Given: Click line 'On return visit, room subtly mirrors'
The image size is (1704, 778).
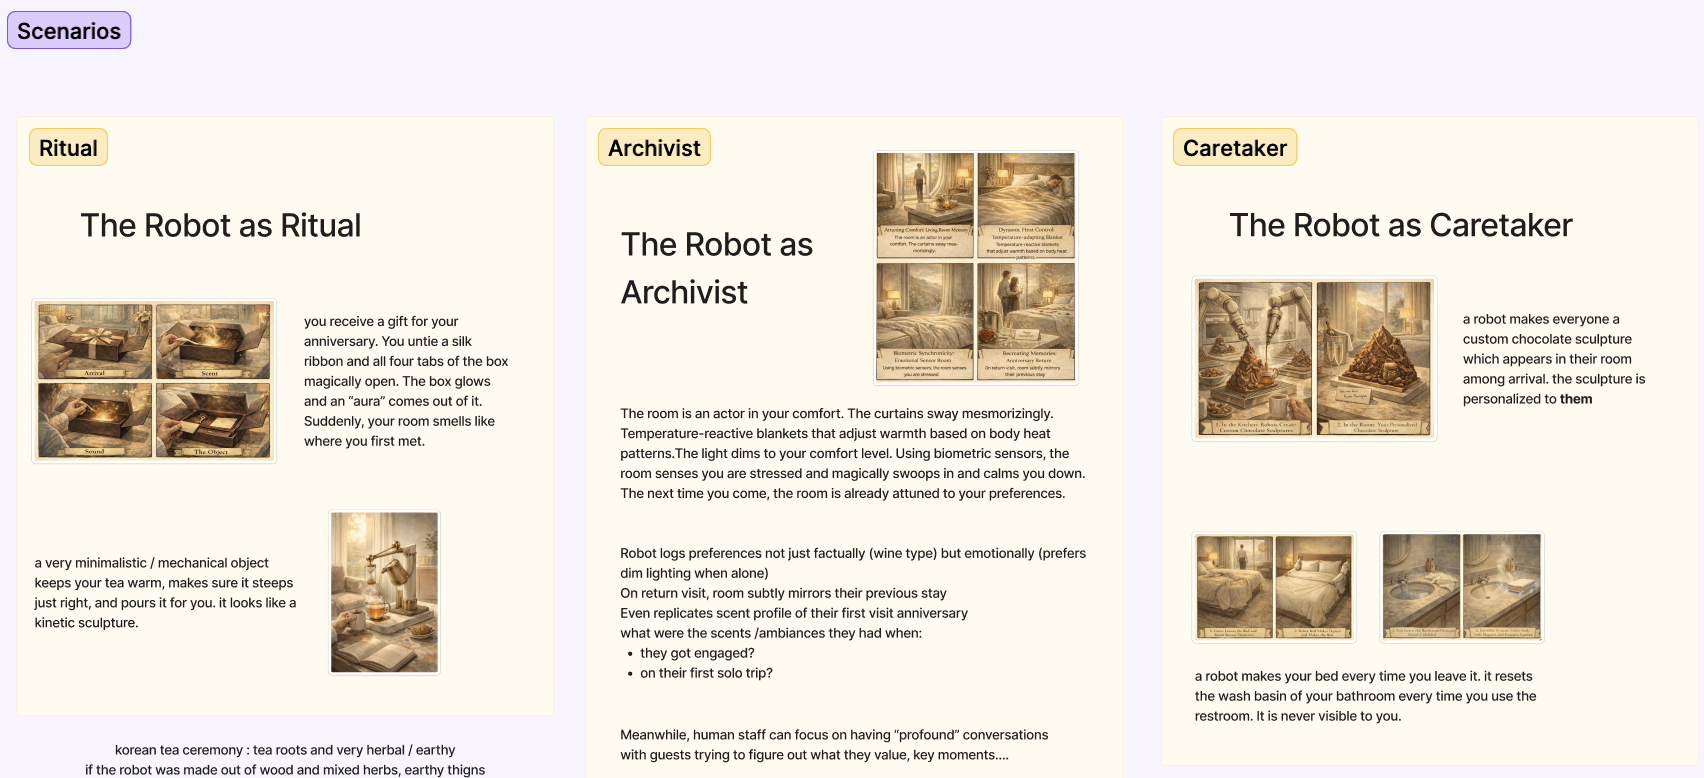Looking at the screenshot, I should point(783,593).
